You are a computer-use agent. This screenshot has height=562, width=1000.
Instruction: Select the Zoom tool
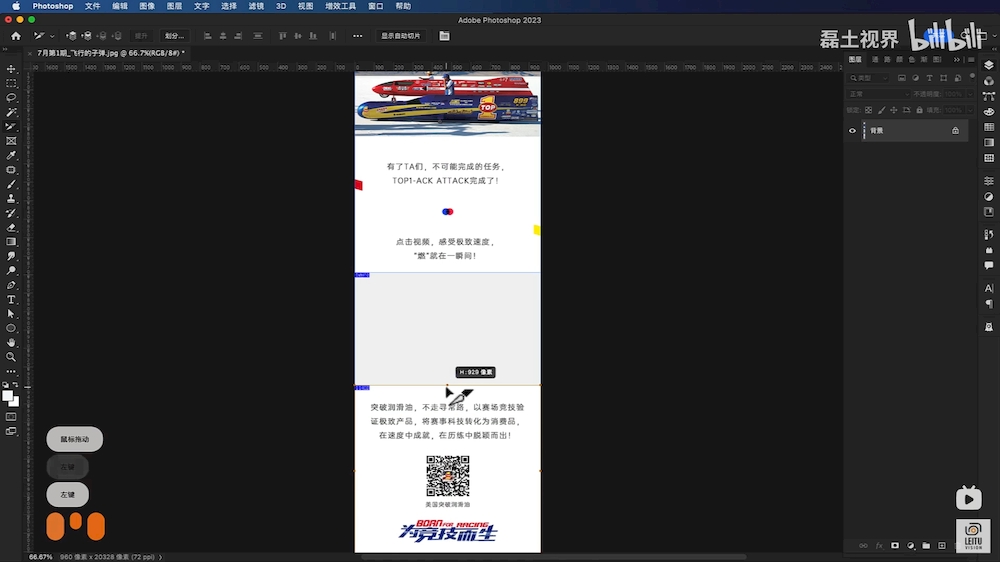click(x=11, y=357)
